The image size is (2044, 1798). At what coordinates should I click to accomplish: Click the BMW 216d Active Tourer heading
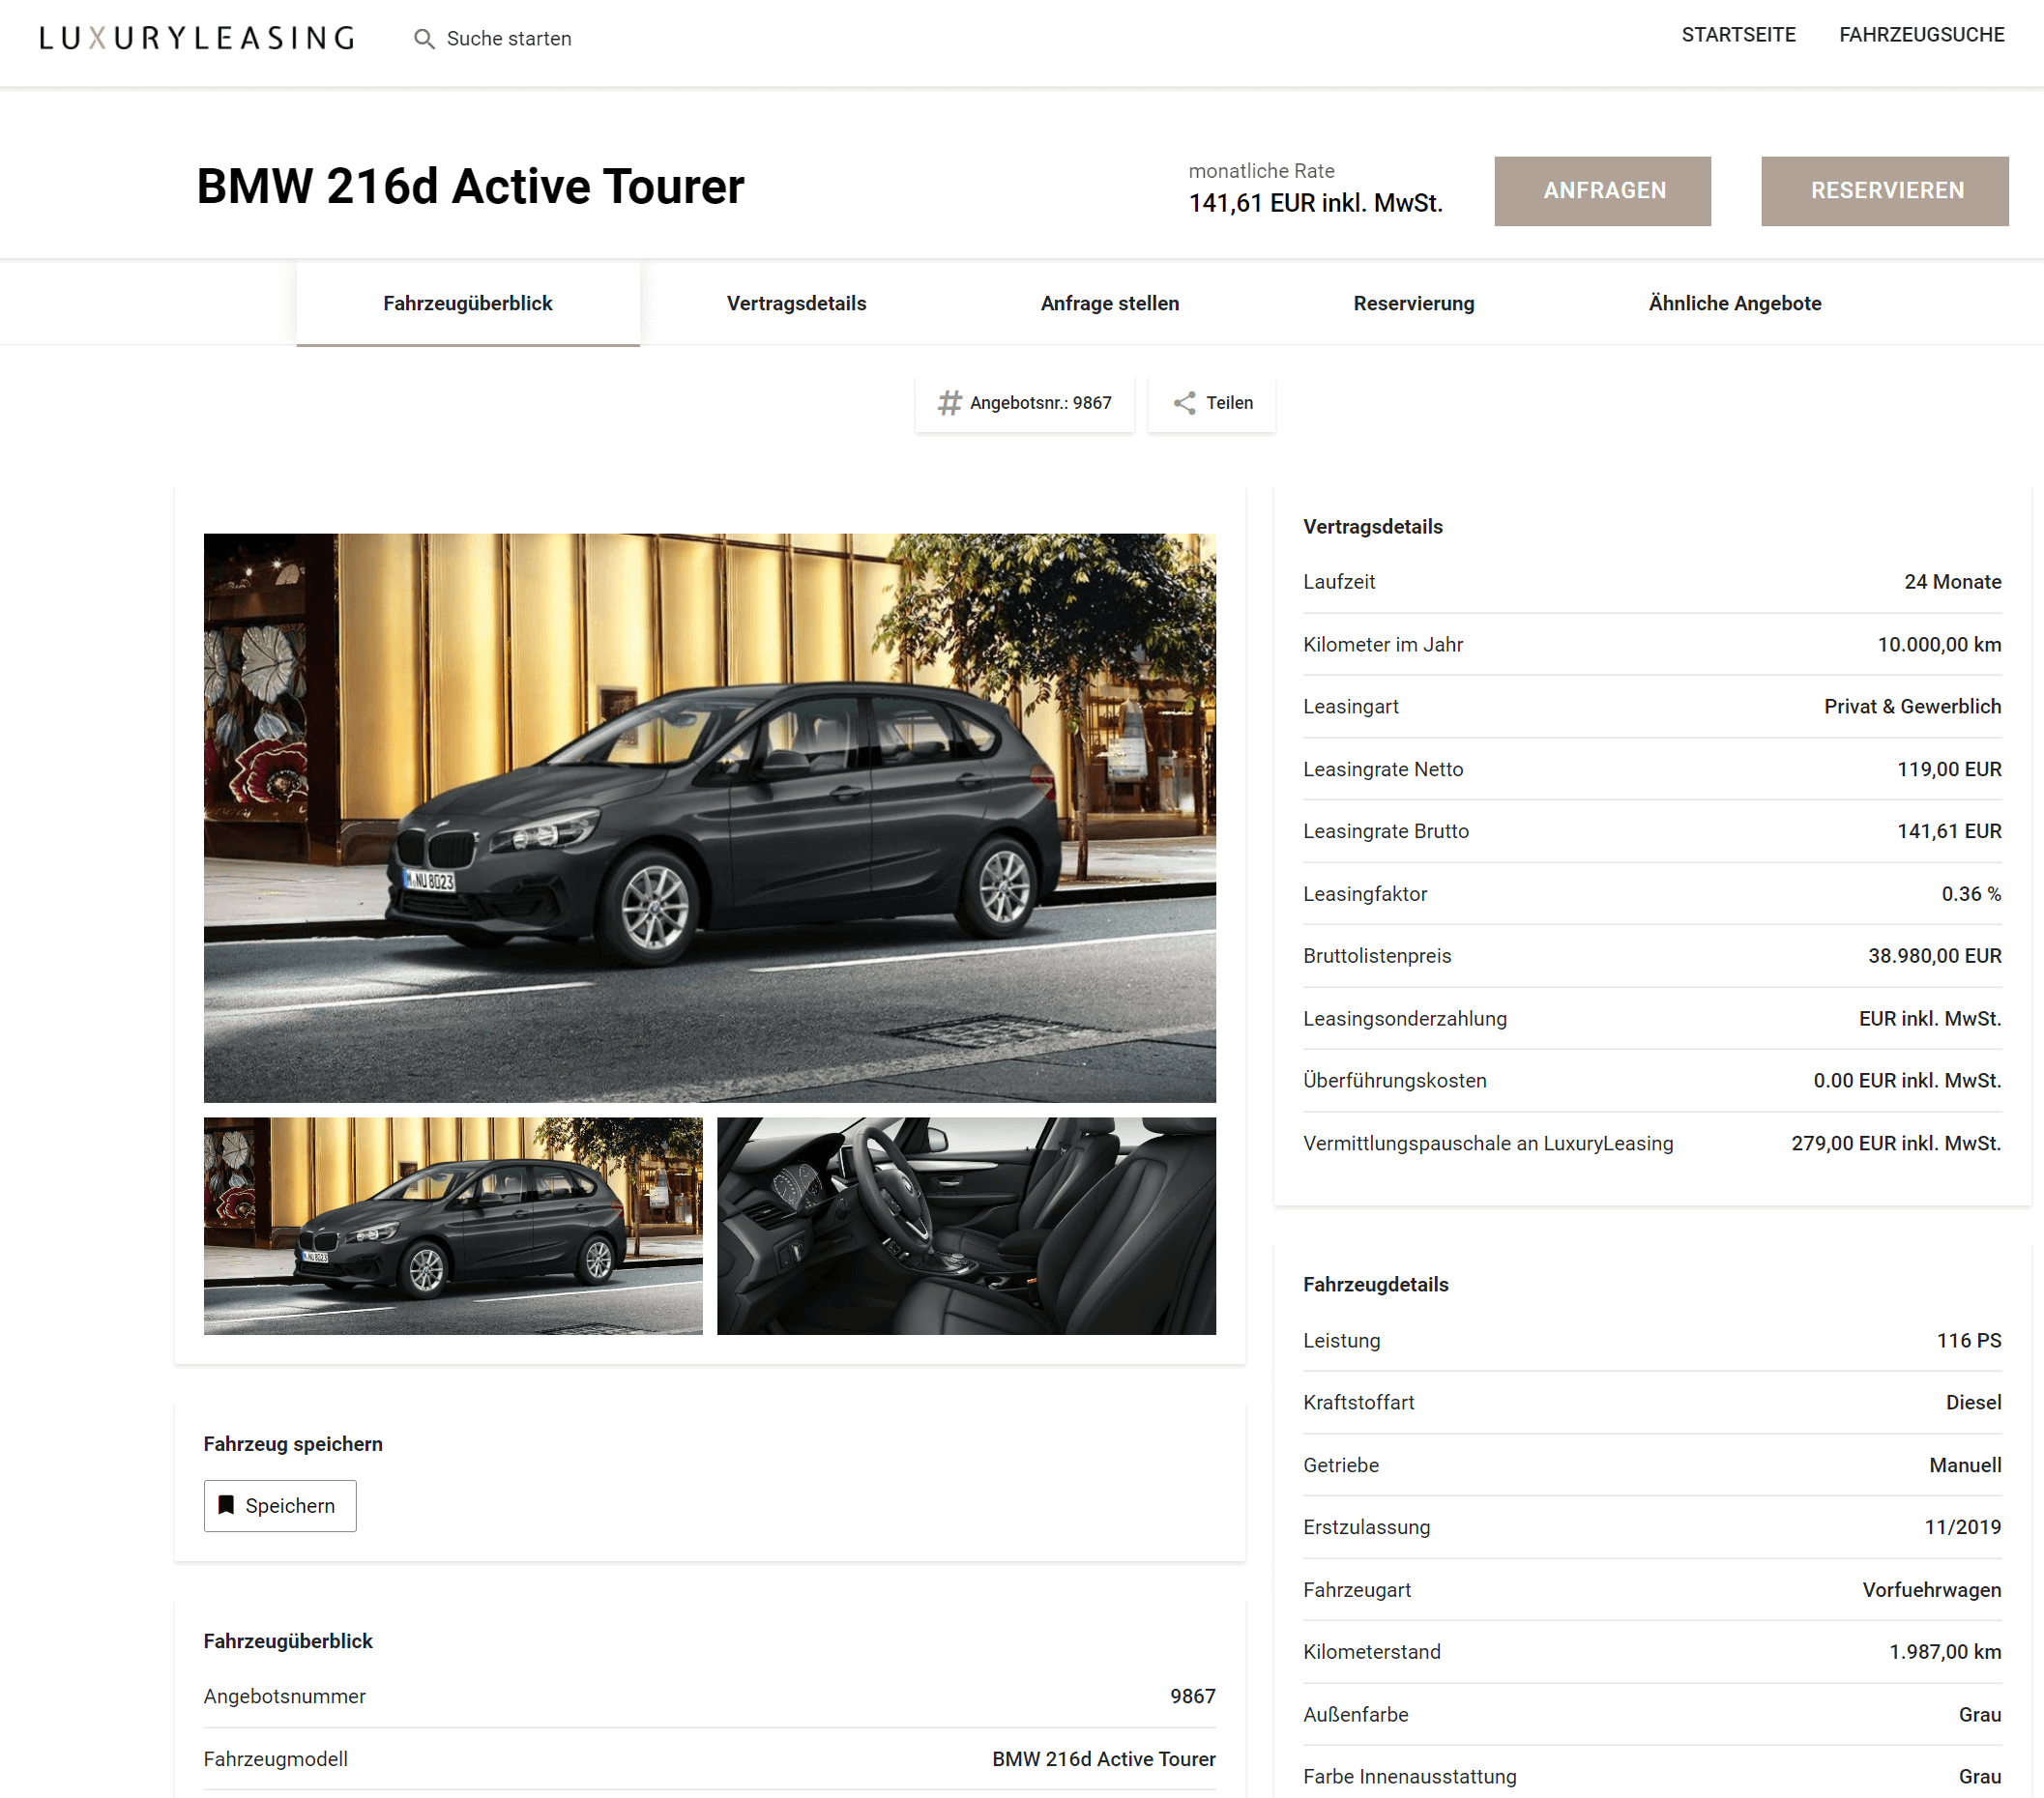point(470,187)
